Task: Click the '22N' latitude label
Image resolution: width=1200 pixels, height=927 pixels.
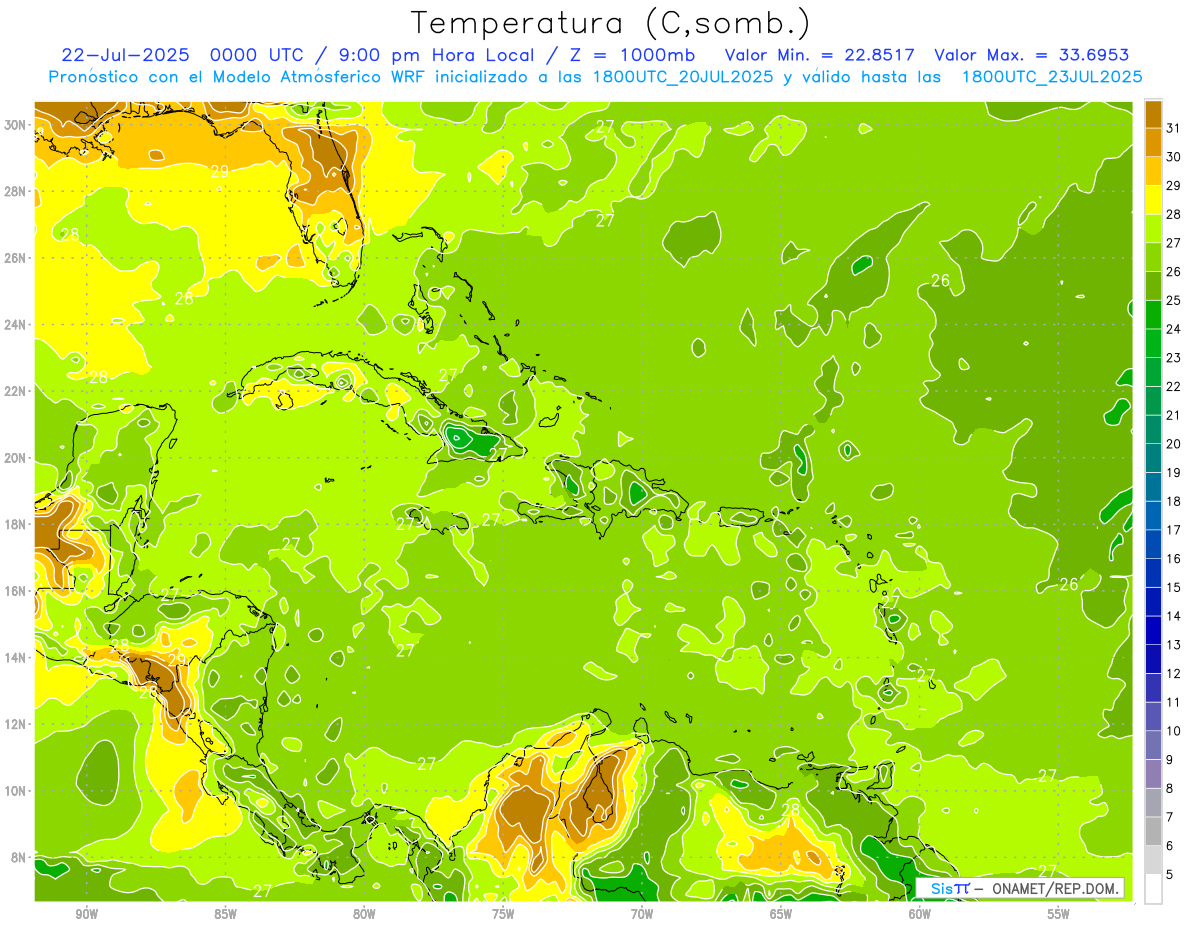Action: [x=15, y=391]
